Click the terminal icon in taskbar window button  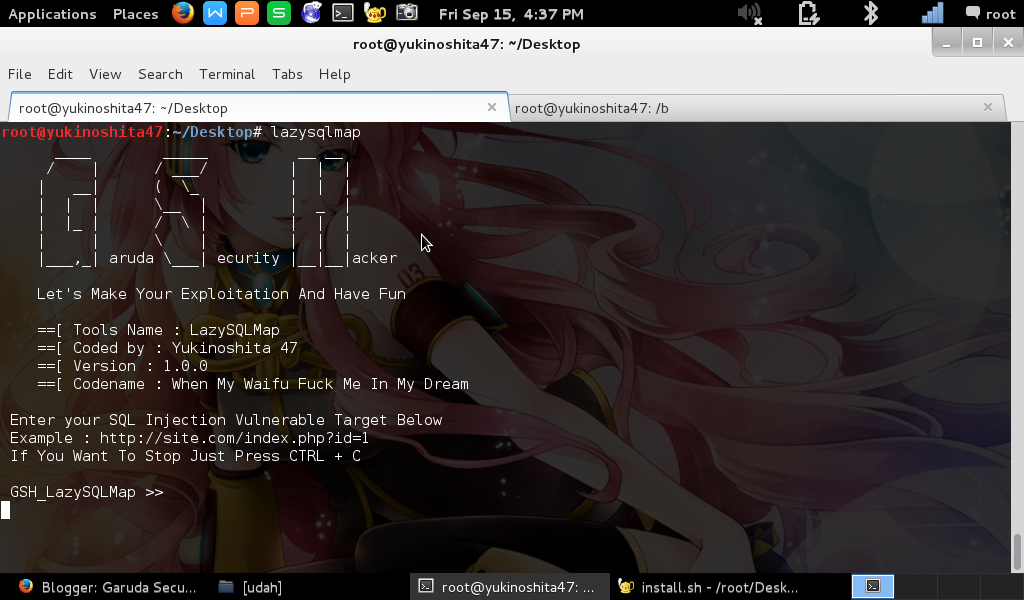[x=426, y=586]
